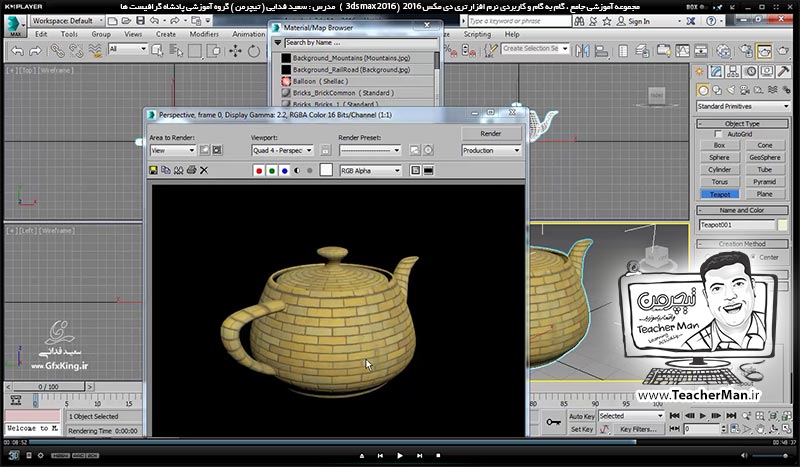
Task: Click the object color swatch beside Teapot001
Action: 782,225
